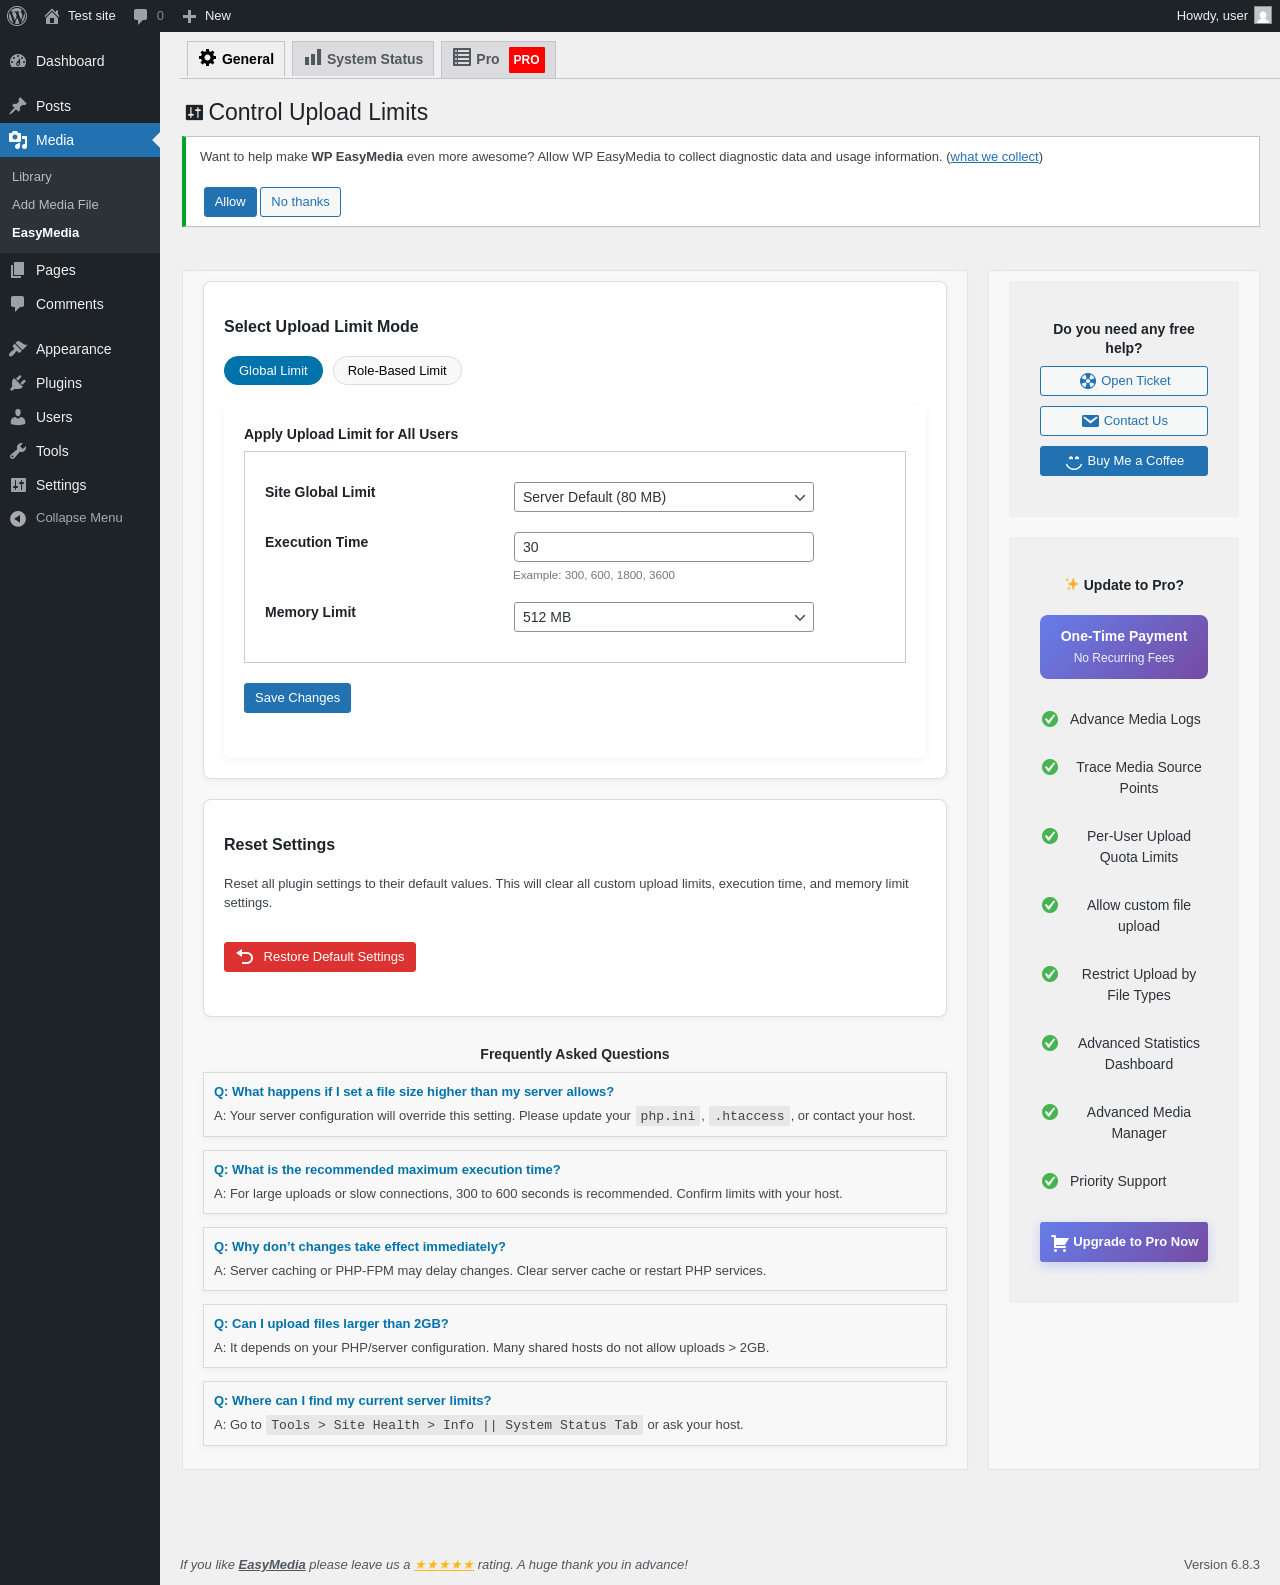Viewport: 1280px width, 1585px height.
Task: Open the Dashboard menu item
Action: click(x=80, y=61)
